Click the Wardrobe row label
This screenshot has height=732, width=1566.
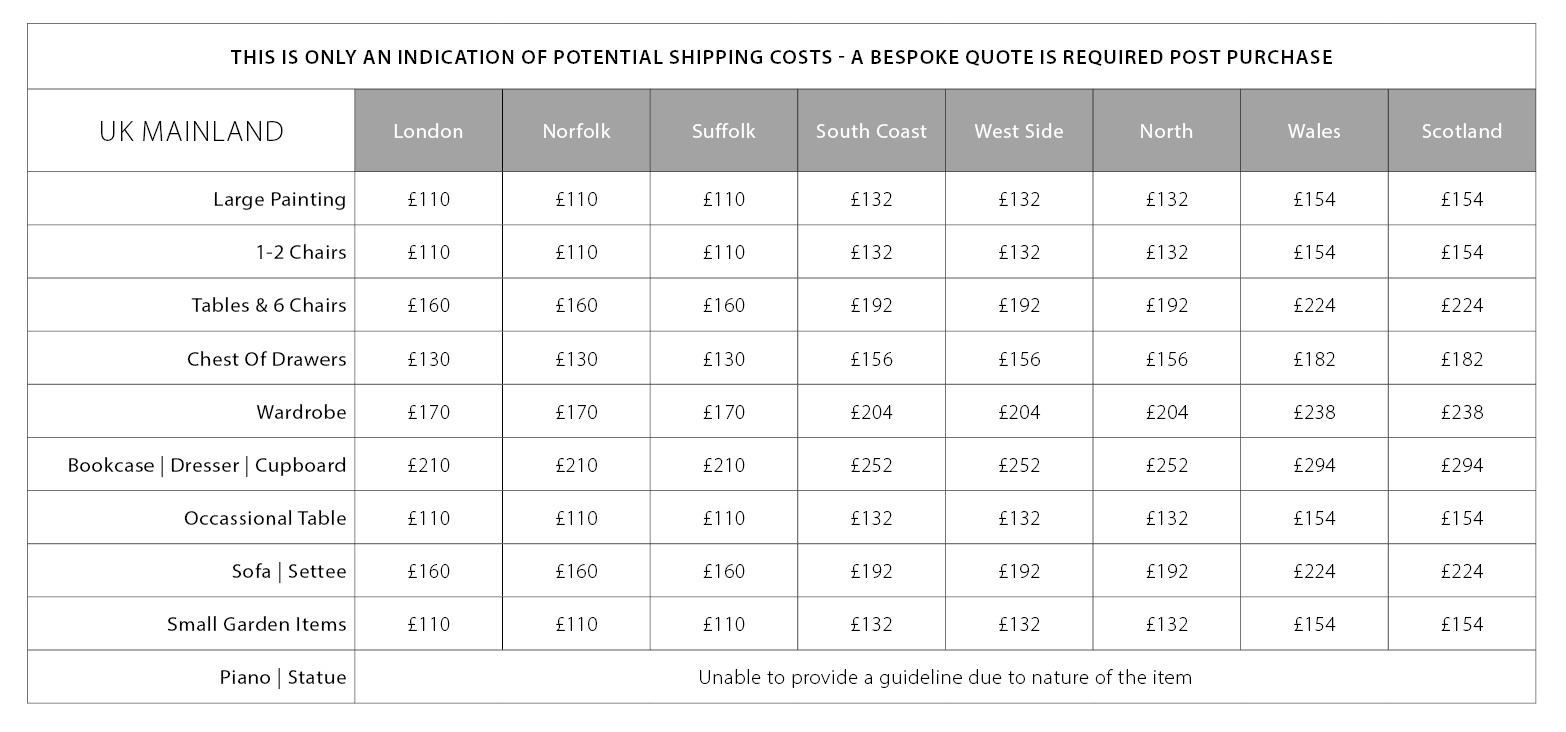click(301, 412)
